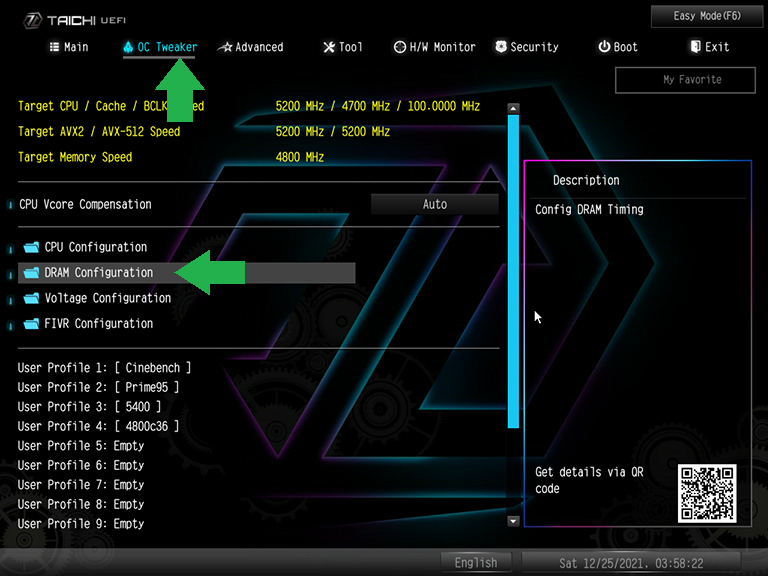This screenshot has width=768, height=576.
Task: Switch to Easy Mode (F6)
Action: pos(707,16)
